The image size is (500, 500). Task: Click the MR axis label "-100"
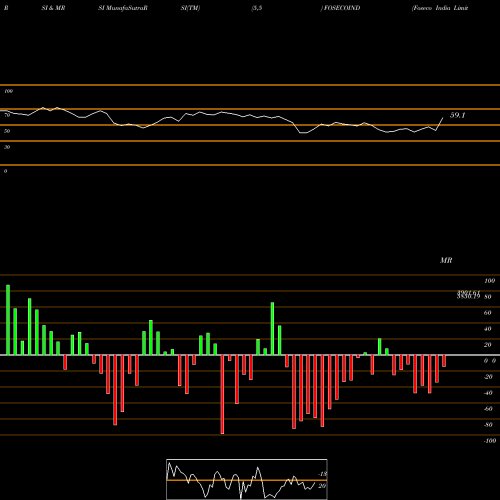490,441
